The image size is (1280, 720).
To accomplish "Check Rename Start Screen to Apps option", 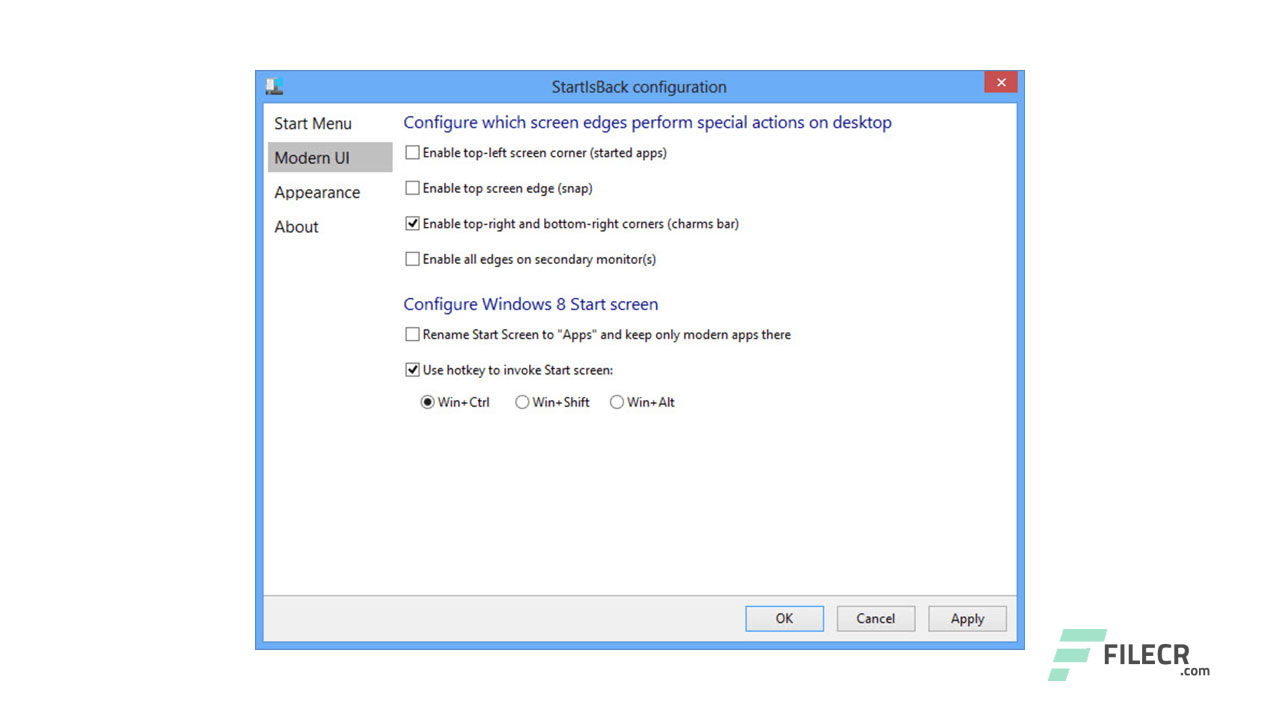I will coord(412,335).
